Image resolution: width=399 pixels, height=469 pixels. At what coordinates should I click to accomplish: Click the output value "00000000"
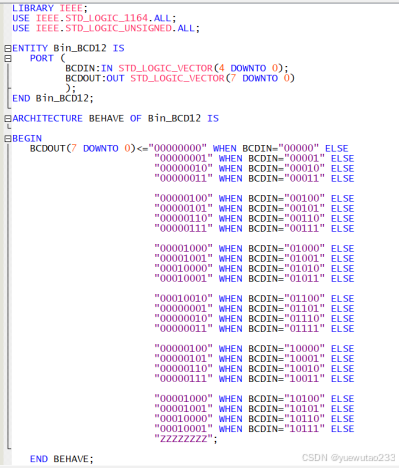tap(178, 148)
